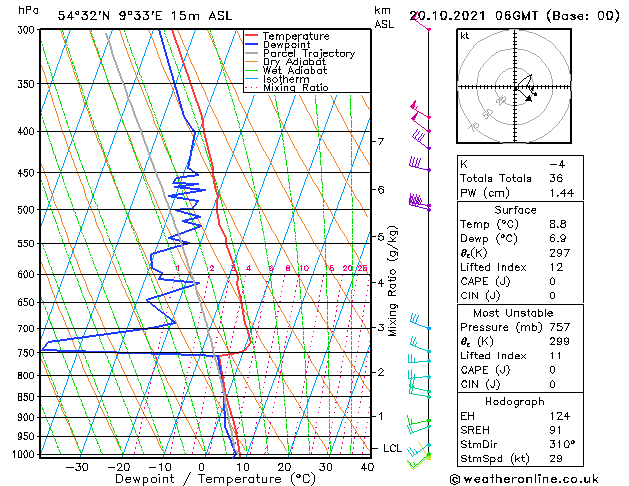Click the 'LCL' level marker

[x=392, y=448]
